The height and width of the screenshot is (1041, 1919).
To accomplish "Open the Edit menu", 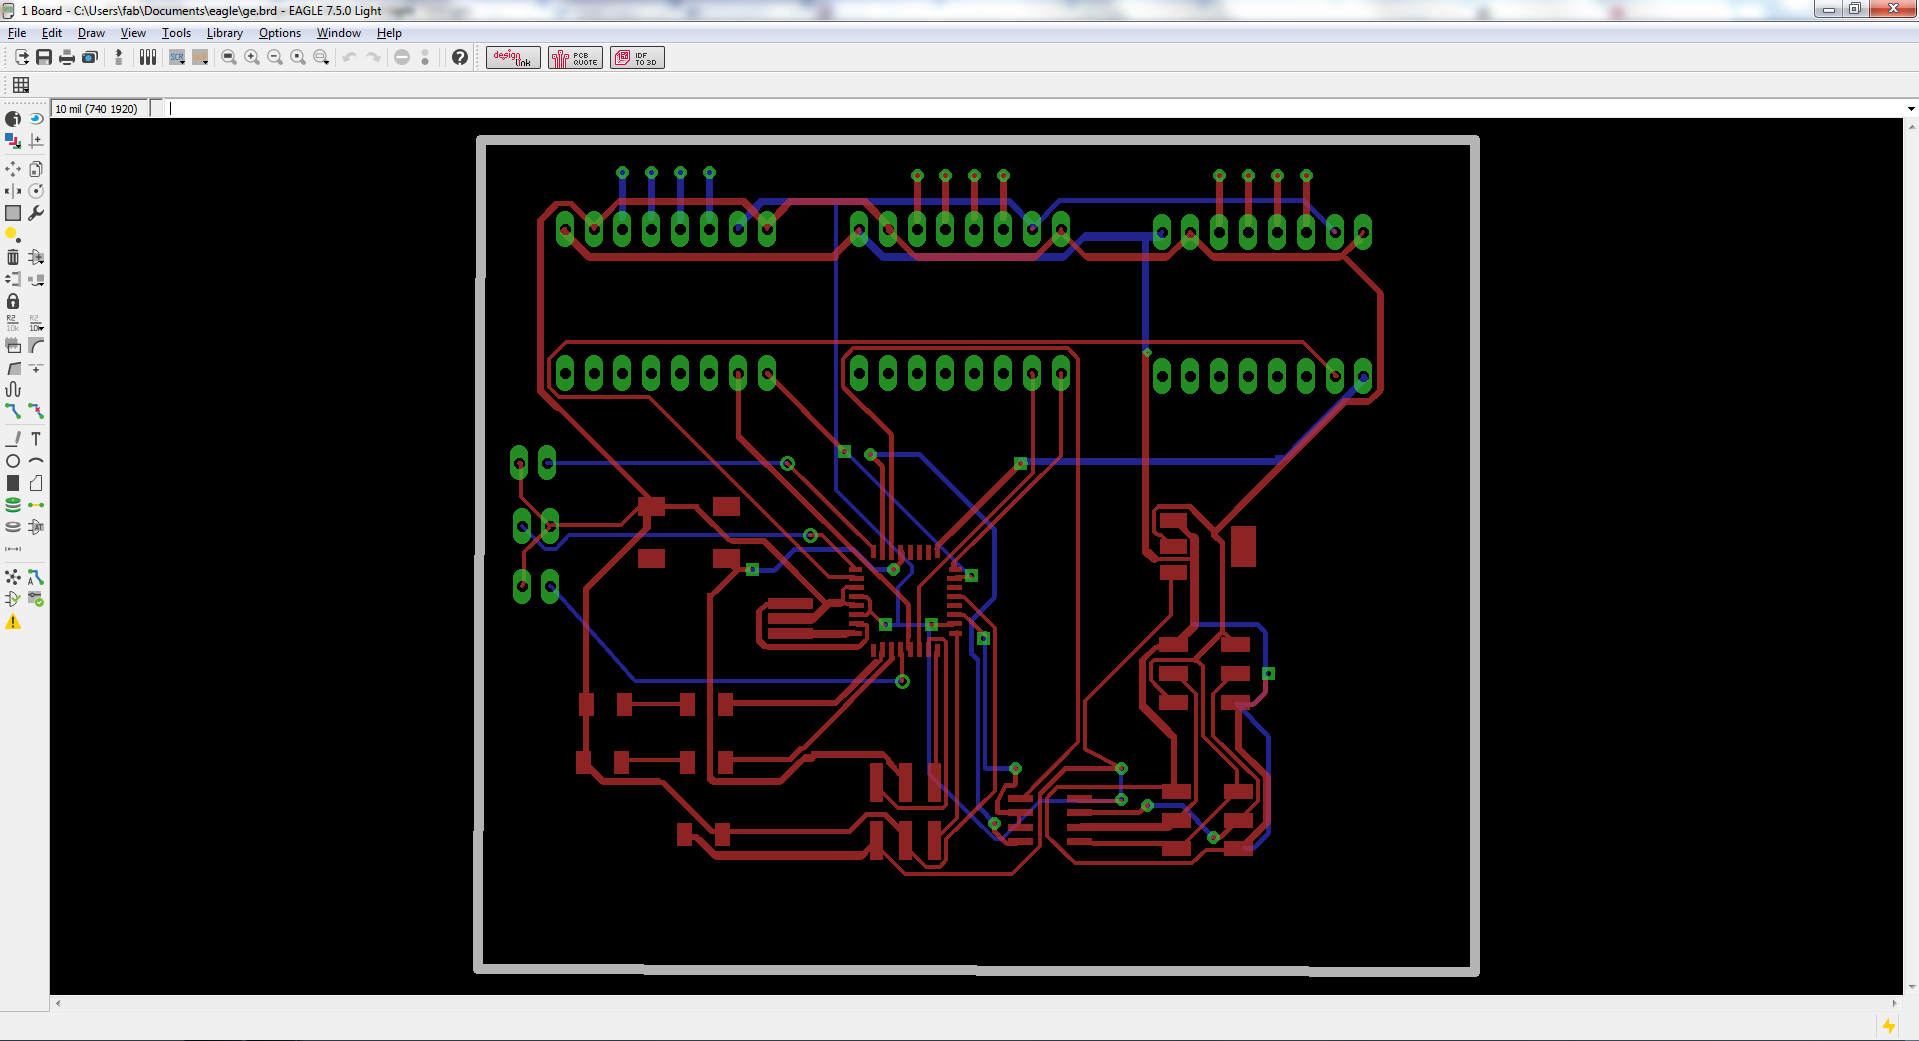I will click(x=52, y=33).
